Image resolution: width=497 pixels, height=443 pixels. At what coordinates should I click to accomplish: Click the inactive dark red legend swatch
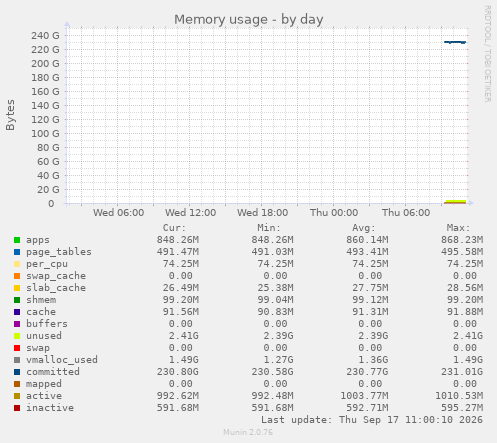click(x=17, y=408)
